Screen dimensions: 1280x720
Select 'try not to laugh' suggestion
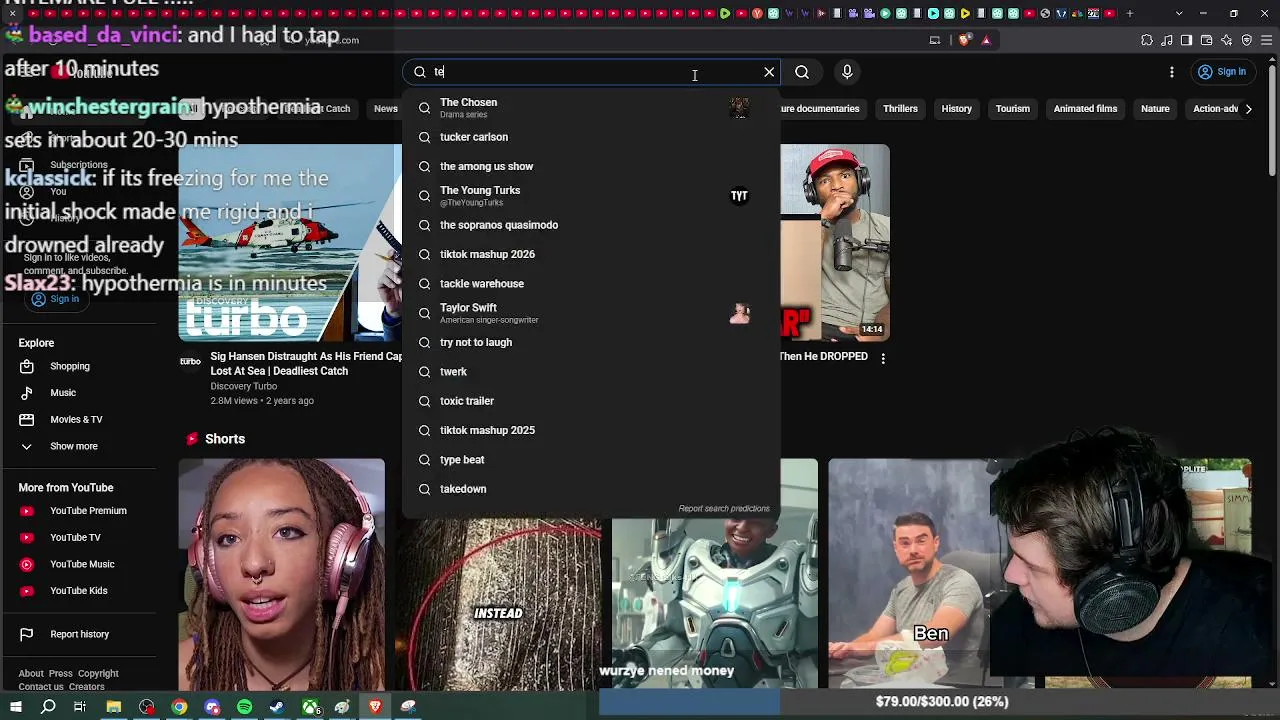(591, 342)
